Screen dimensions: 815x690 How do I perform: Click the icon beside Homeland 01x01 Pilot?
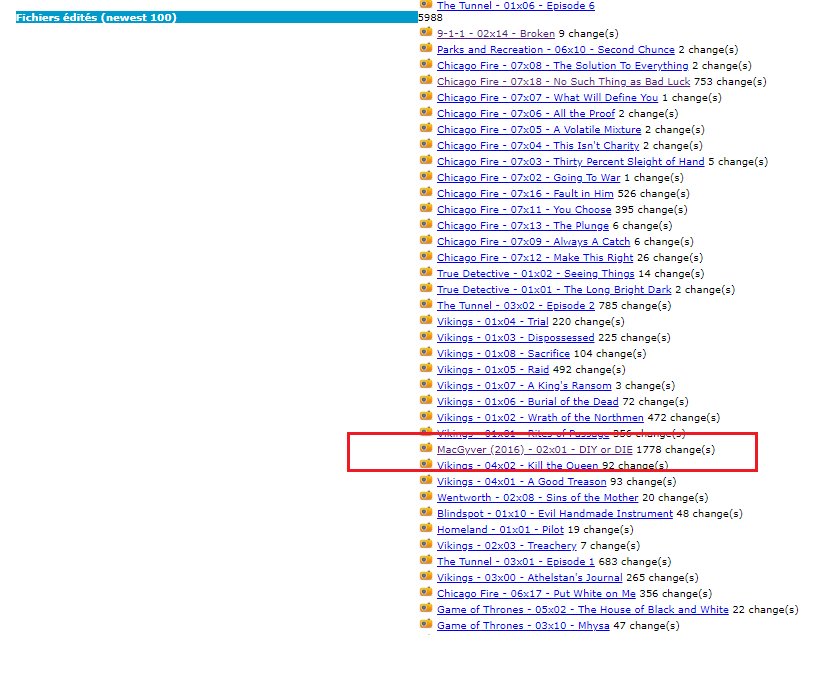(x=426, y=528)
